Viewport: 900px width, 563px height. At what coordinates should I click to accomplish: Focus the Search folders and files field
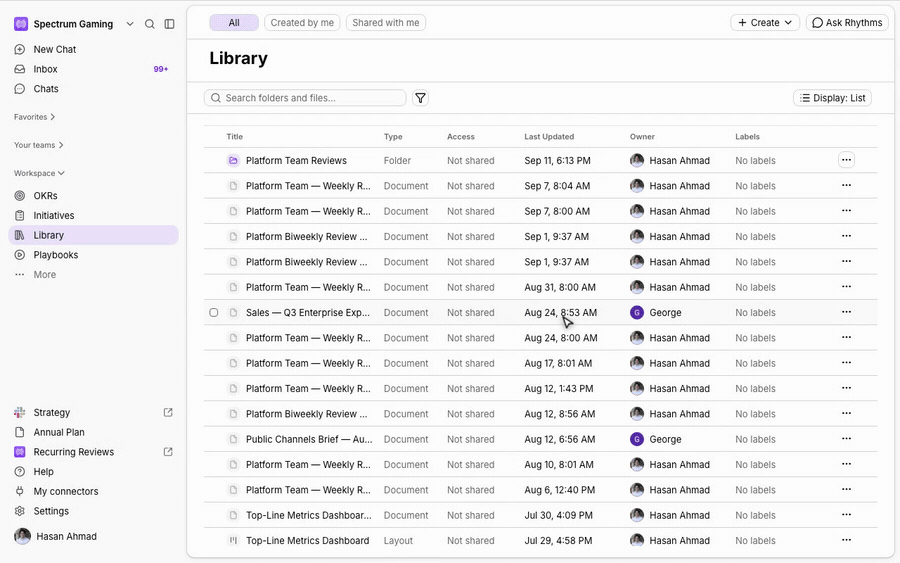pos(305,98)
